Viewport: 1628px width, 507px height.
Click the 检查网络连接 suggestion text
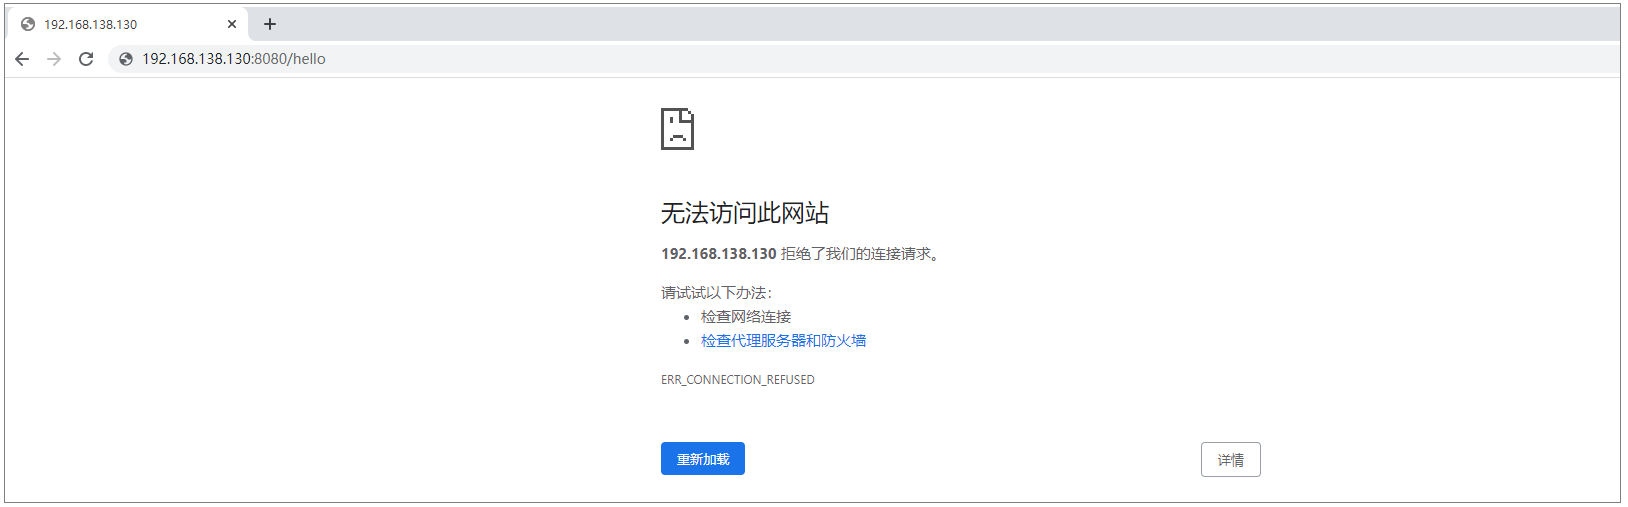click(x=746, y=317)
